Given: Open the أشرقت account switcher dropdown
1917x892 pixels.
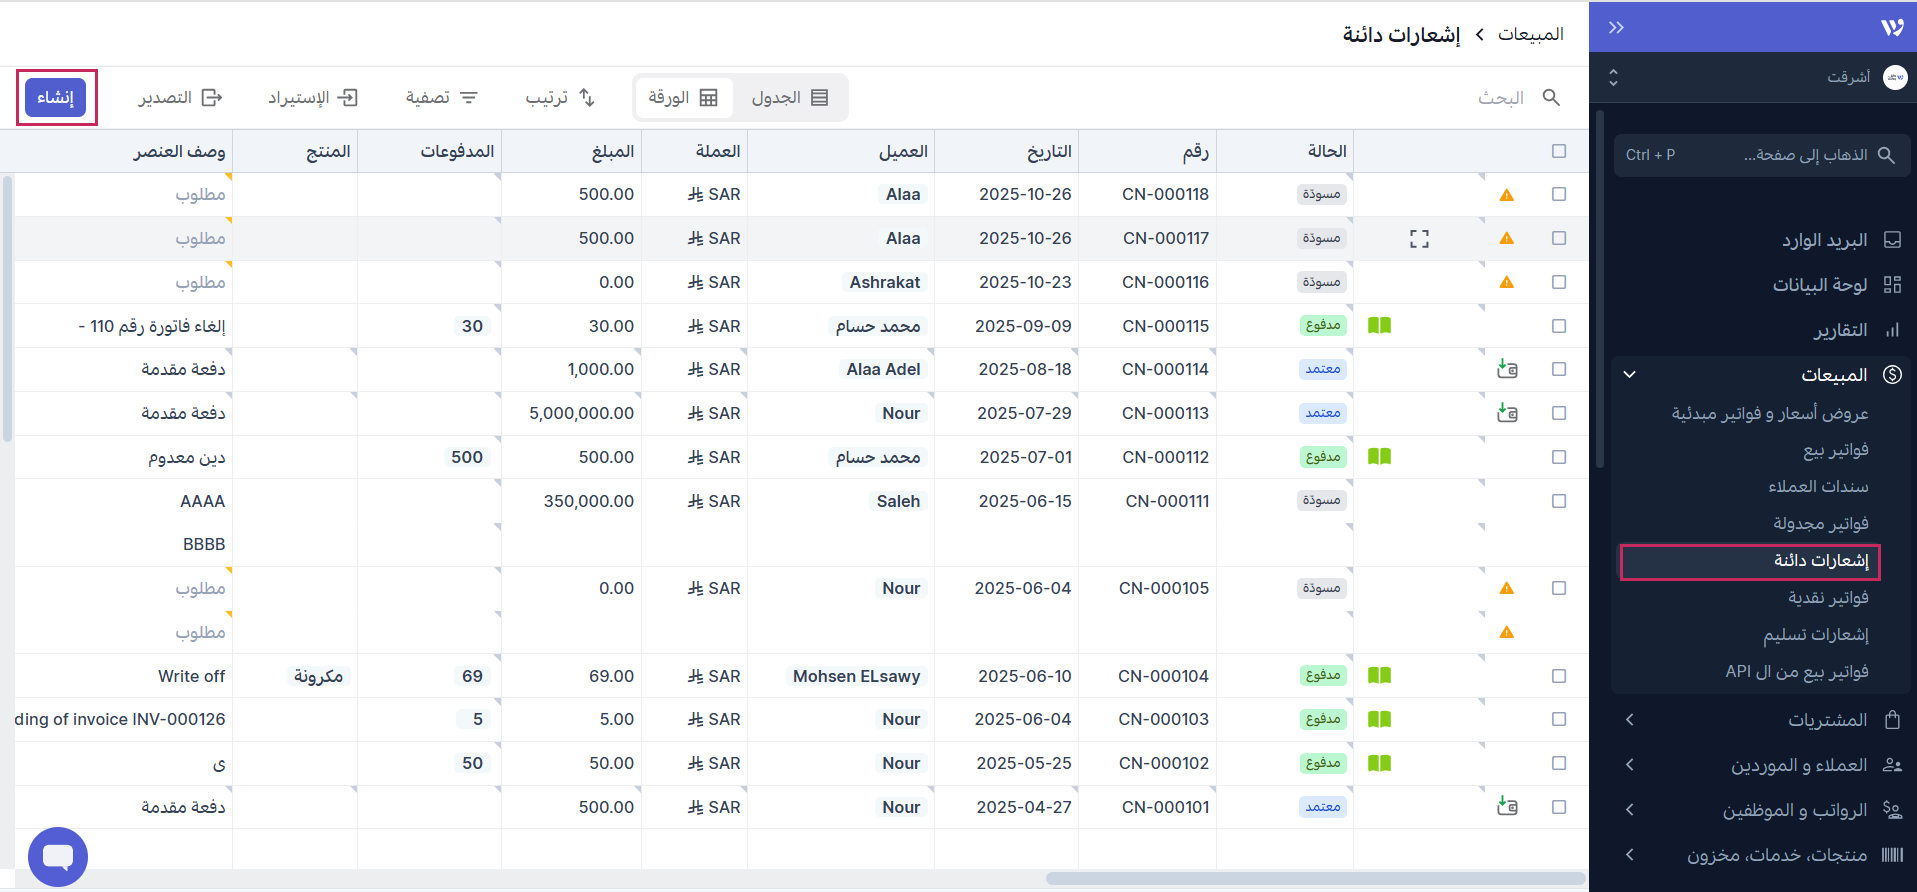Looking at the screenshot, I should (x=1613, y=77).
